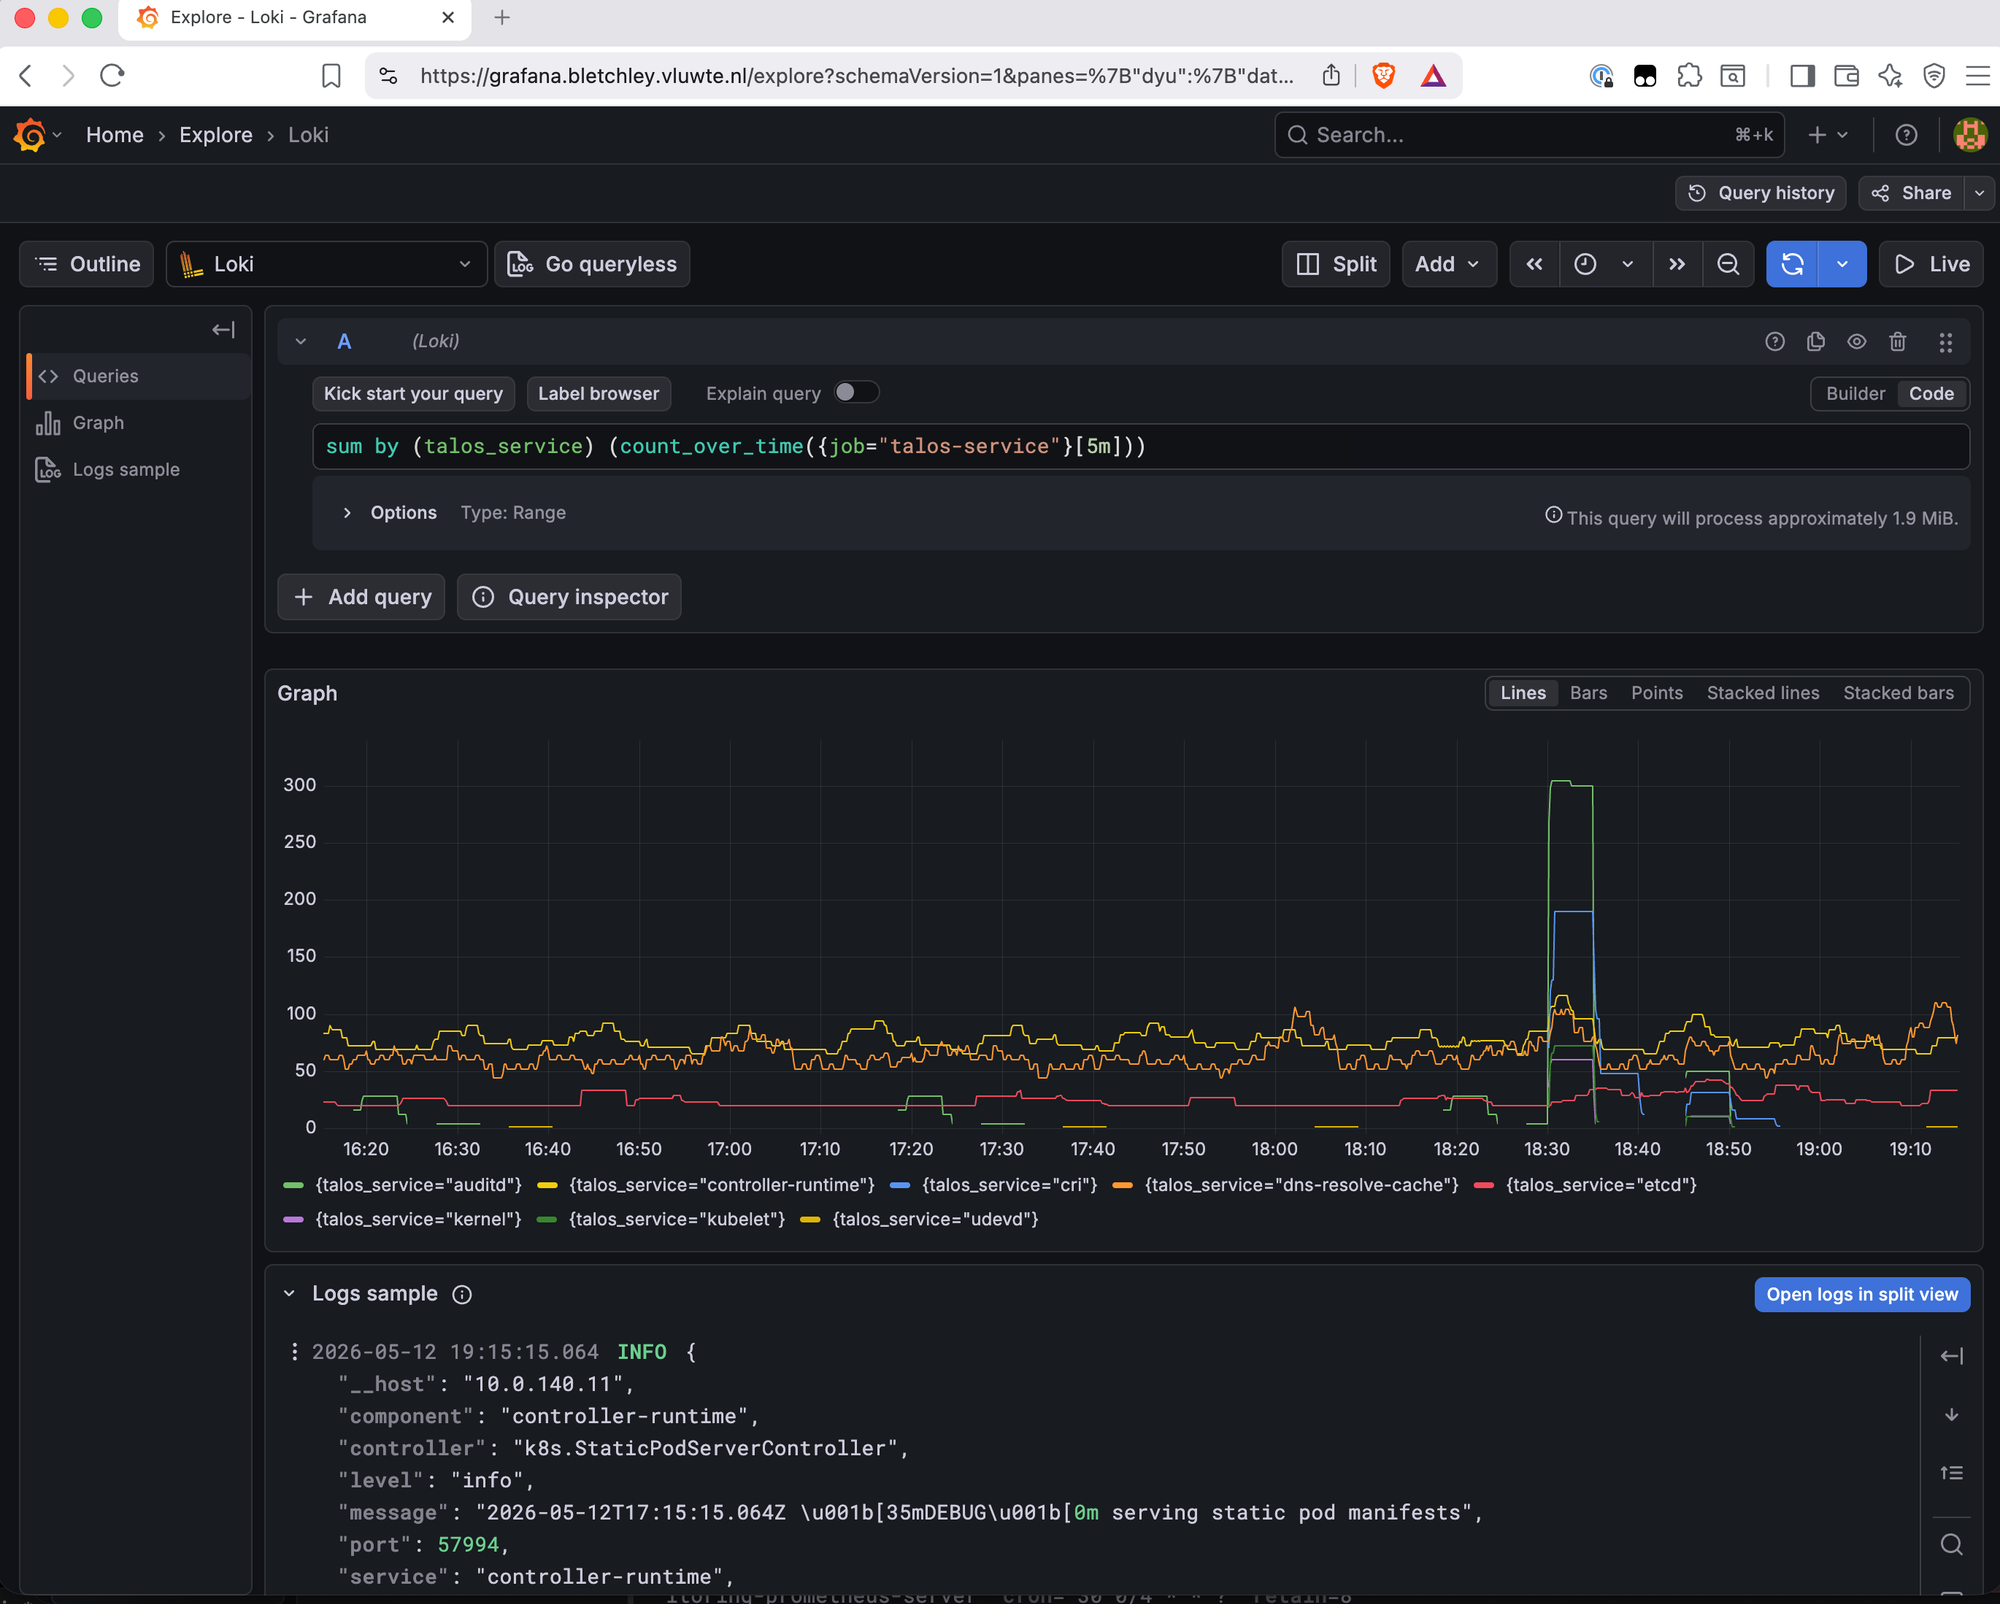Click the Logs sample info icon

(462, 1295)
